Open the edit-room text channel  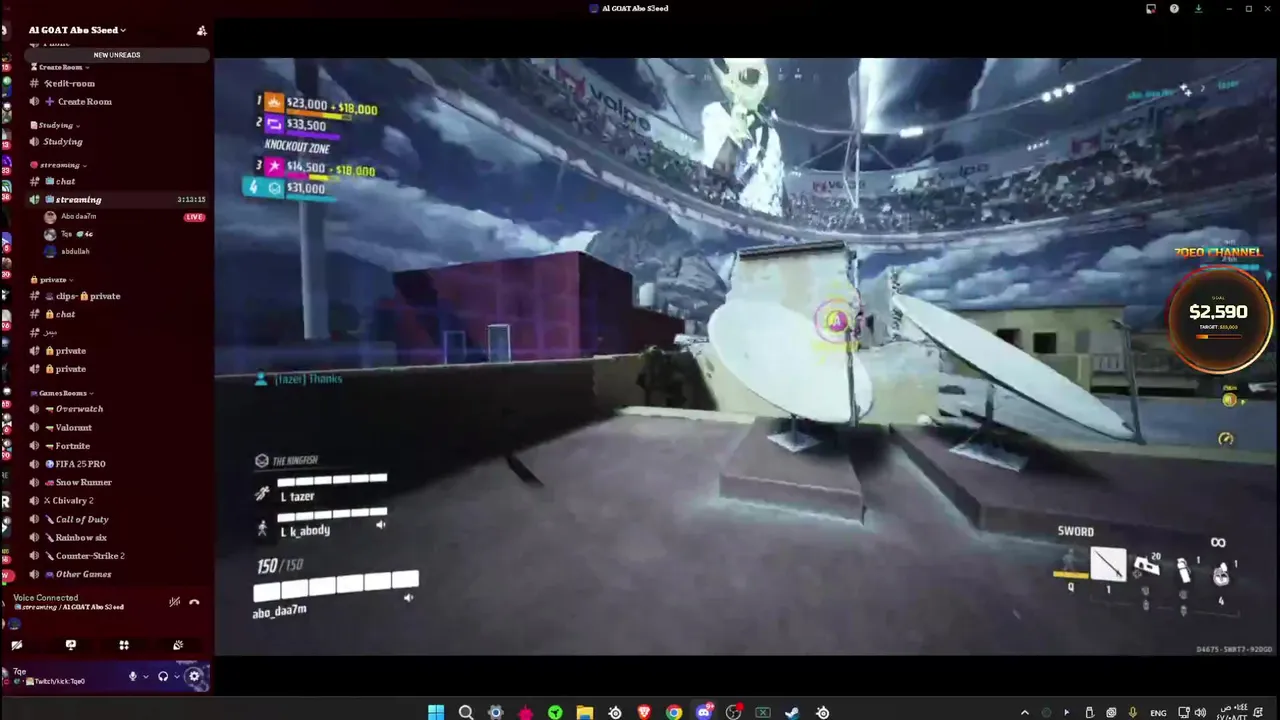(117, 83)
